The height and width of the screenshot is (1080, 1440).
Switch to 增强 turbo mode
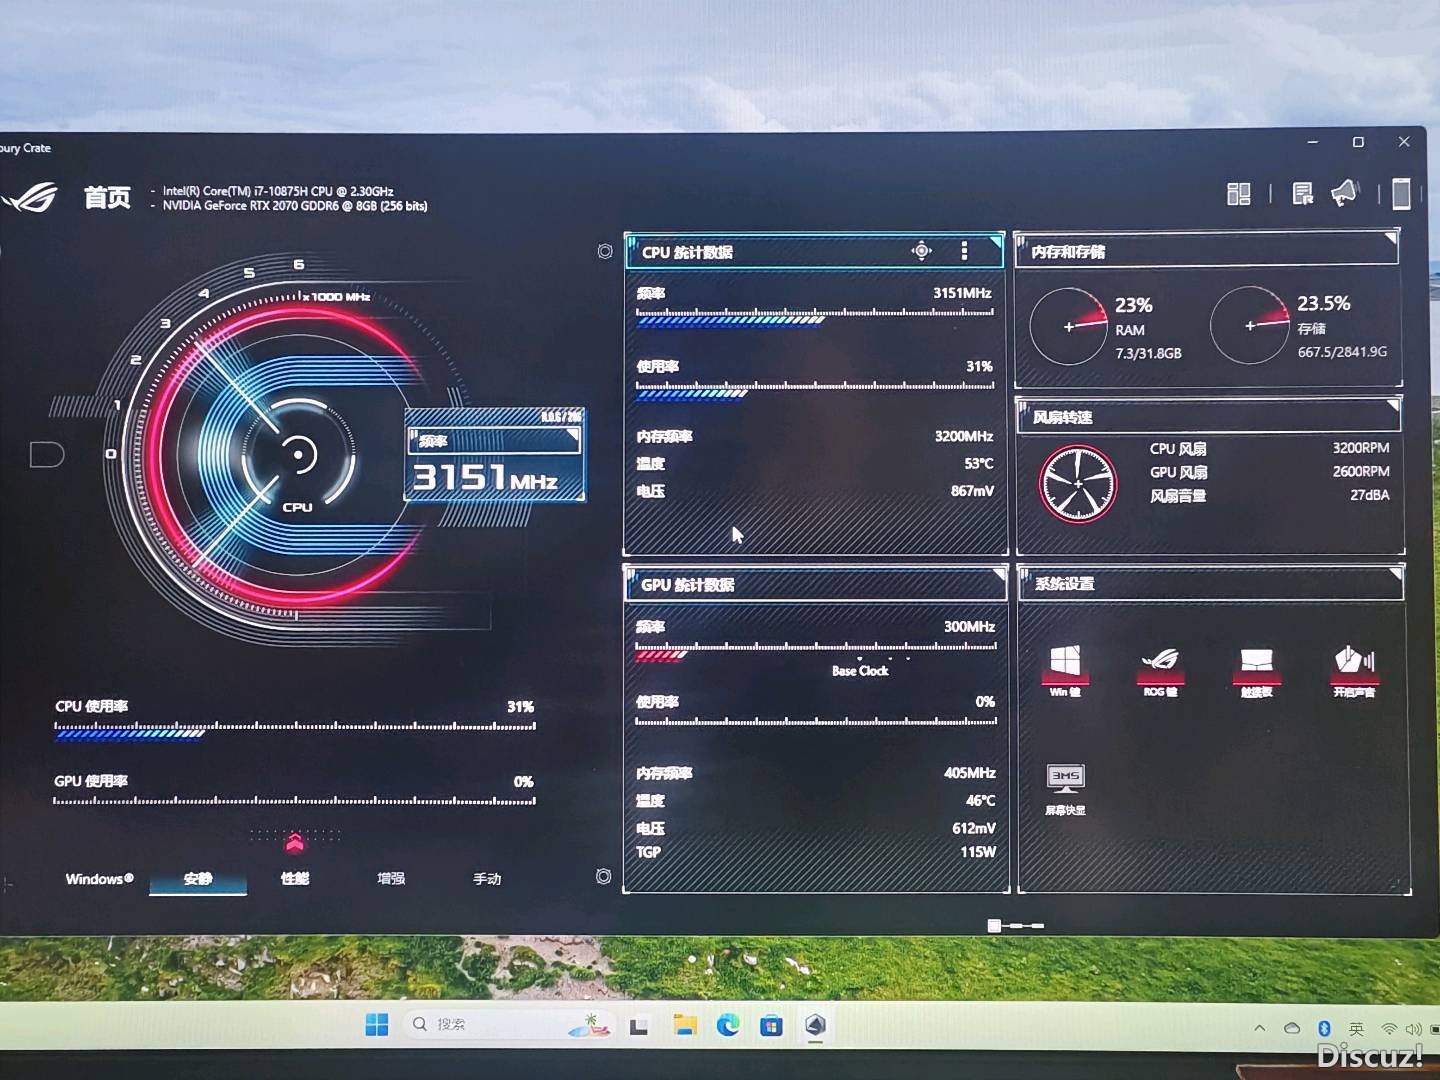pyautogui.click(x=391, y=879)
